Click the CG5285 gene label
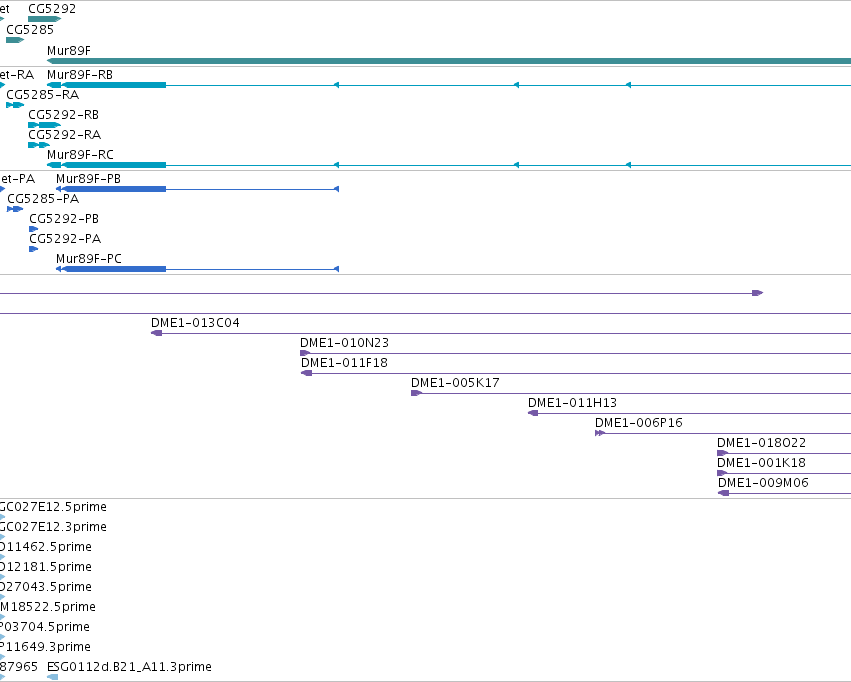The width and height of the screenshot is (851, 682). 30,30
